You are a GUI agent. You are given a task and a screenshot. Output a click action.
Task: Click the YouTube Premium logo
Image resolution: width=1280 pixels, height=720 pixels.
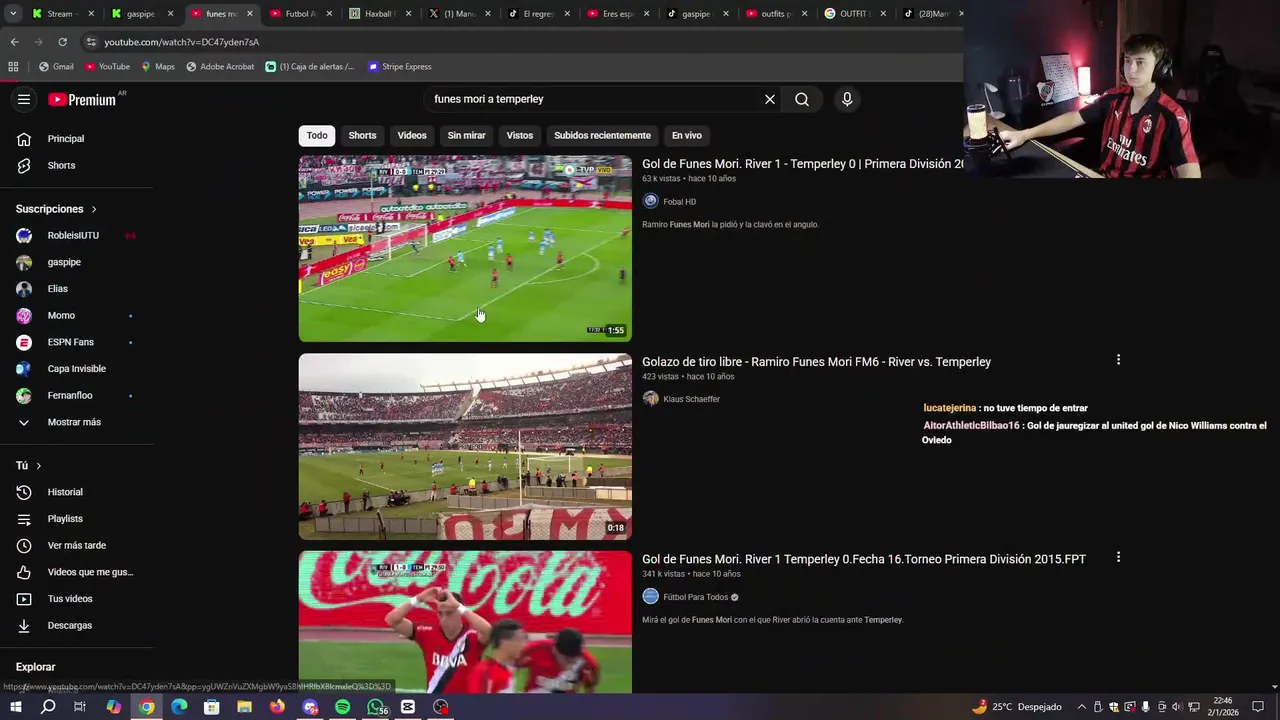82,99
